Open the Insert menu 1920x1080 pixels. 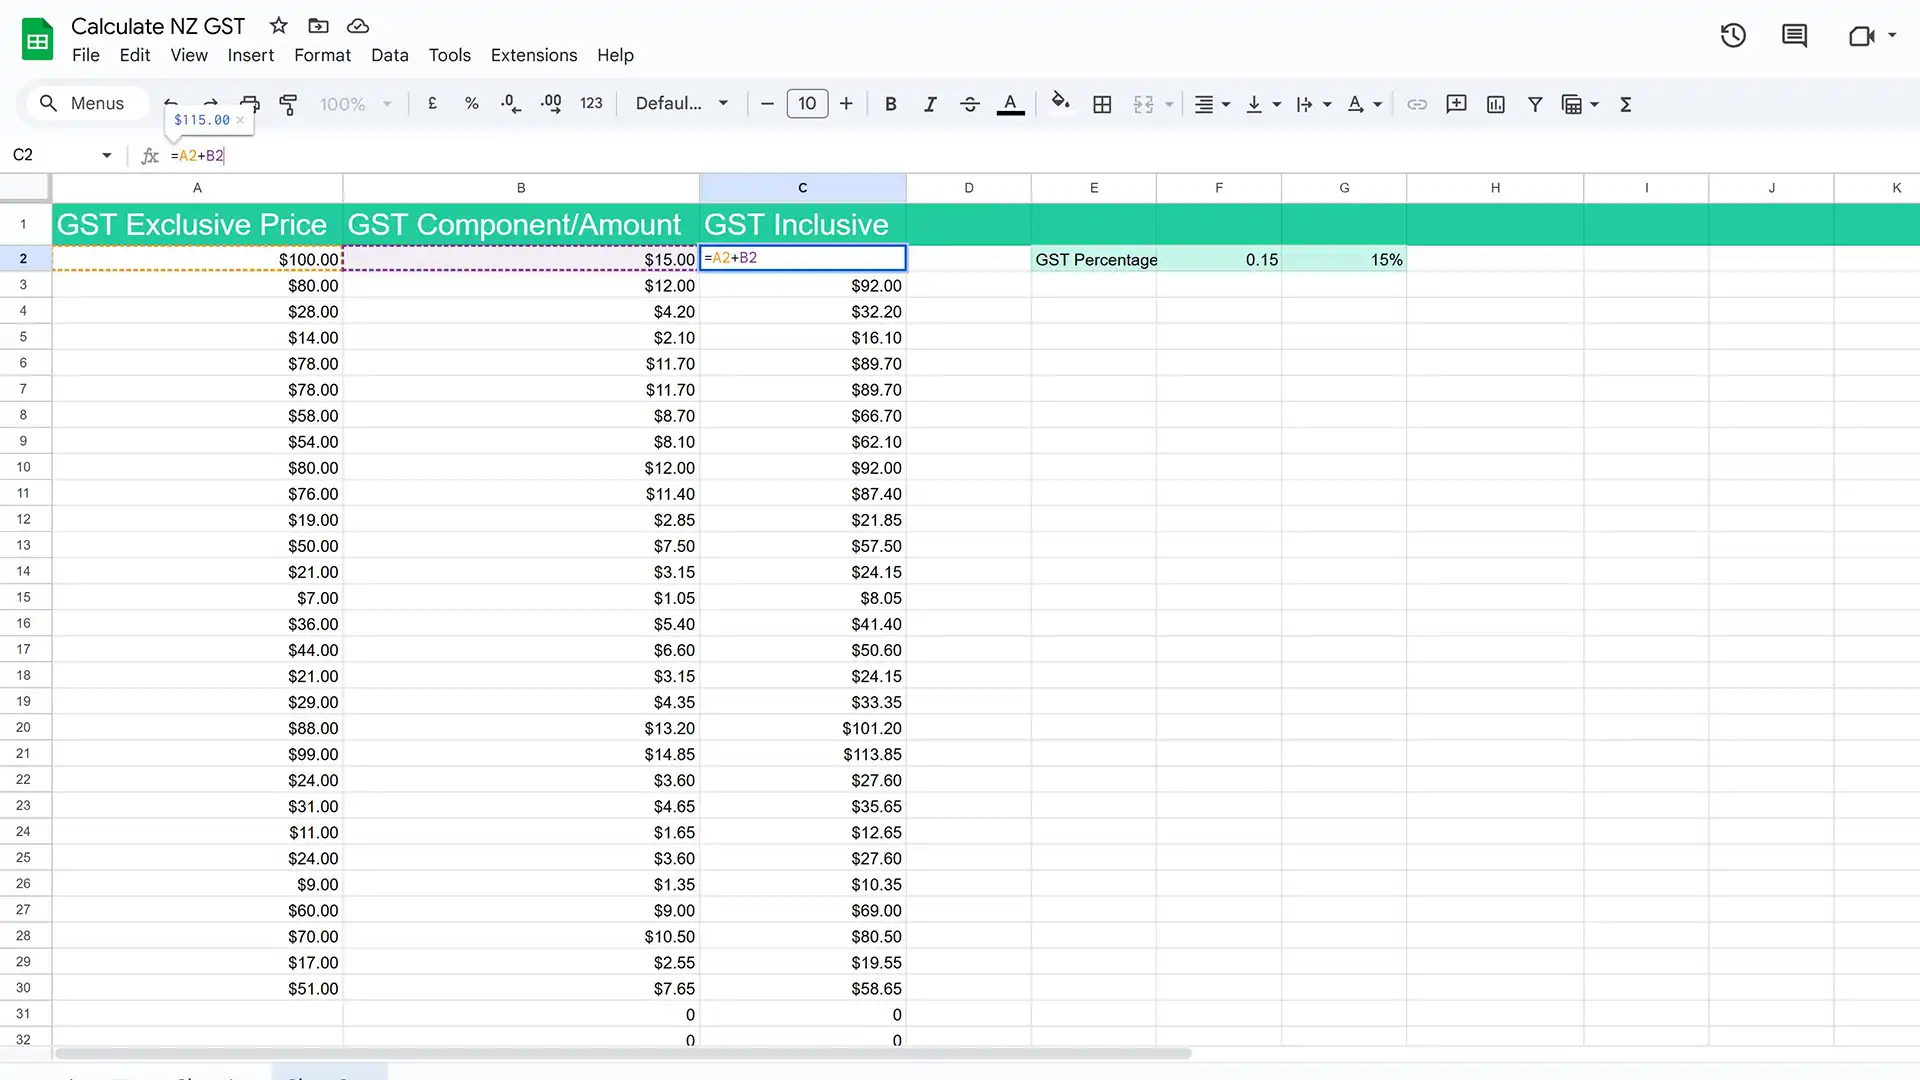click(250, 56)
